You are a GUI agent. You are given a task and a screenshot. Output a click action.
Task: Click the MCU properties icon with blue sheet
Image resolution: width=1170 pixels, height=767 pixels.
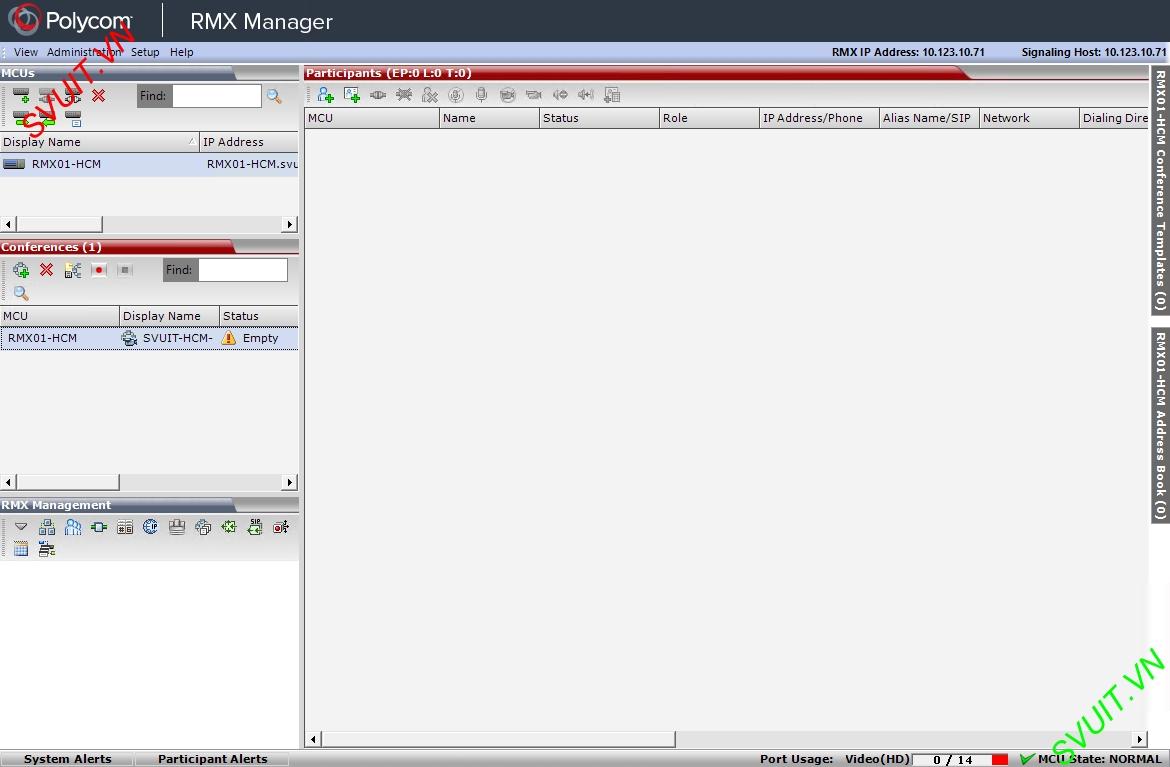73,118
